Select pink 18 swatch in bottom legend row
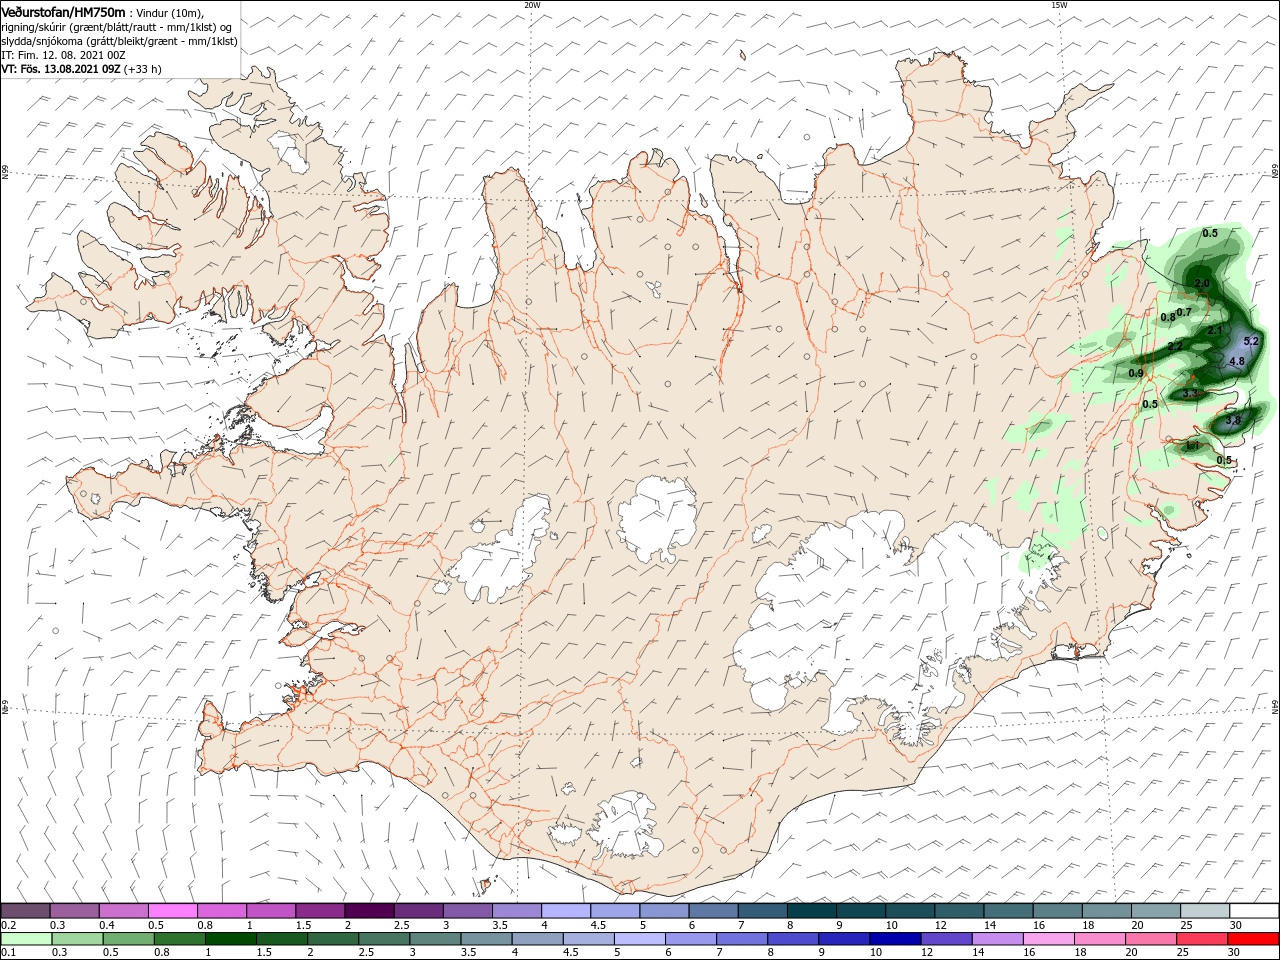Image resolution: width=1280 pixels, height=960 pixels. point(1099,939)
